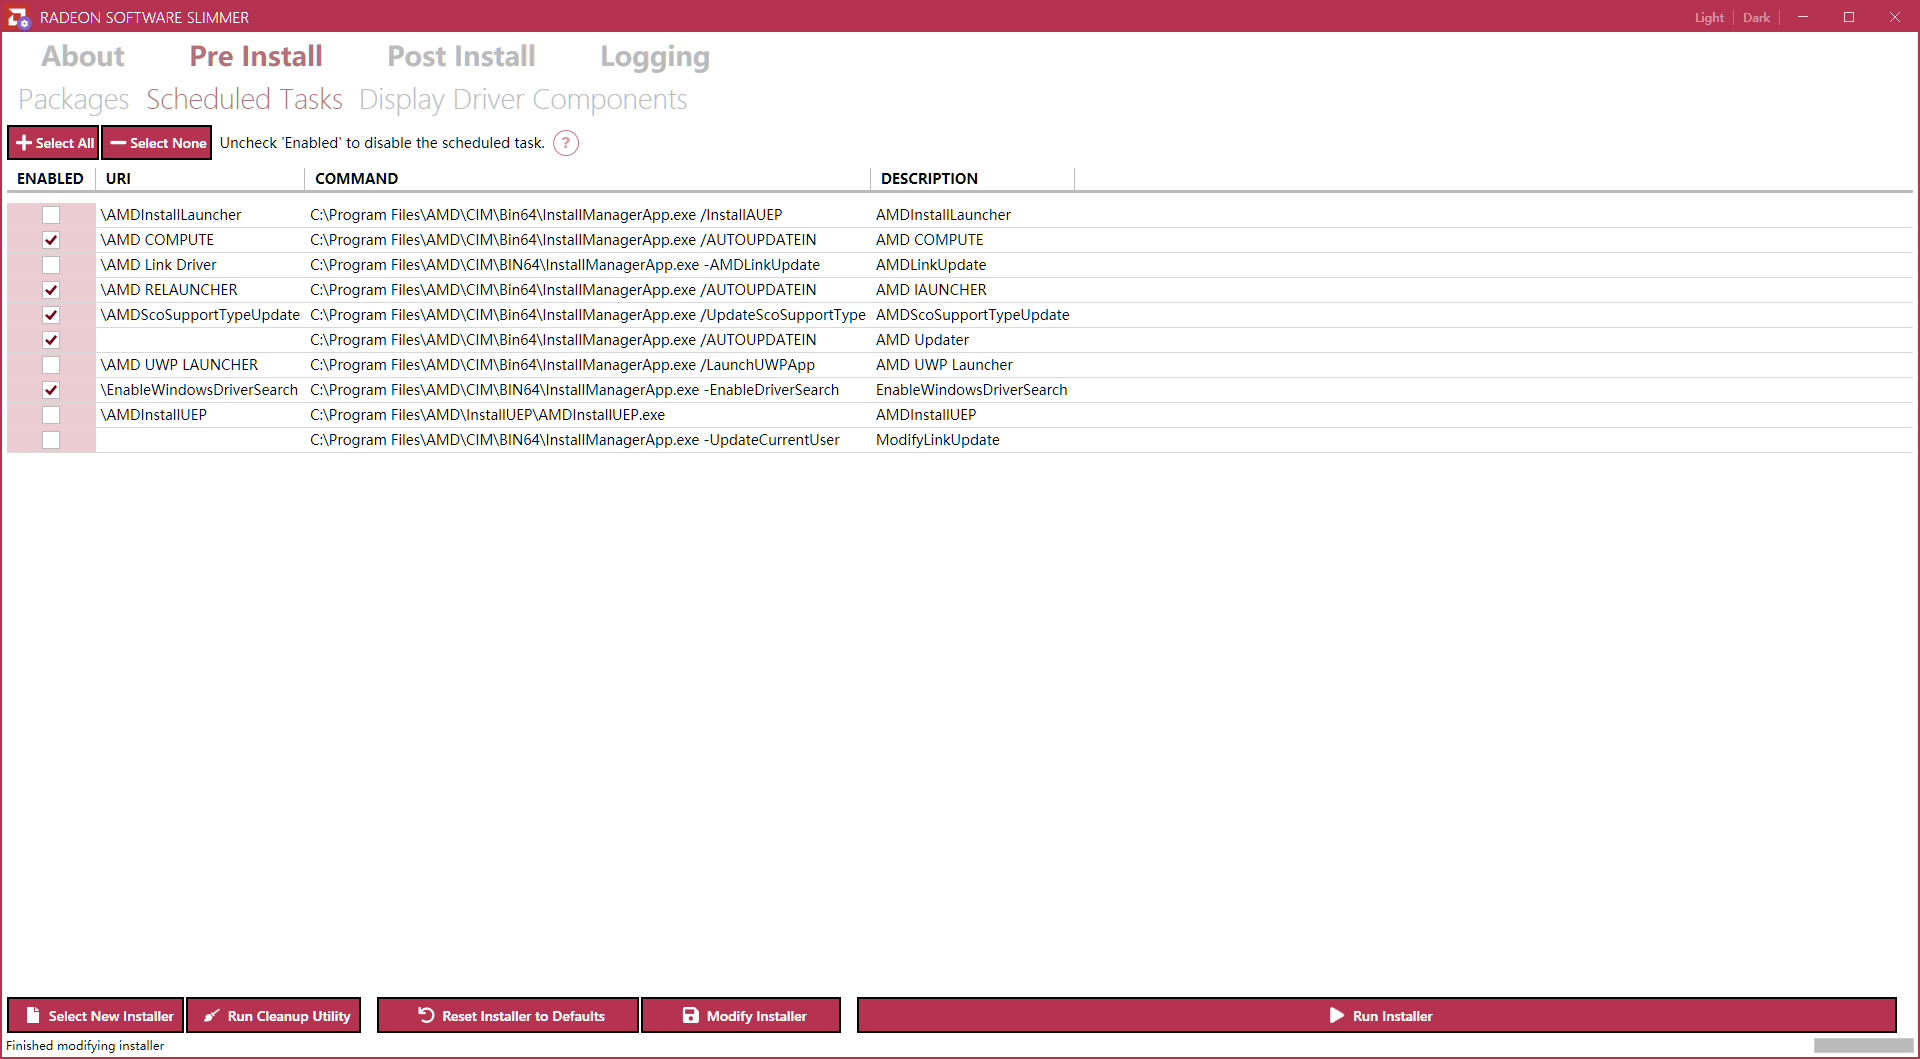
Task: Click the help question mark icon
Action: [566, 143]
